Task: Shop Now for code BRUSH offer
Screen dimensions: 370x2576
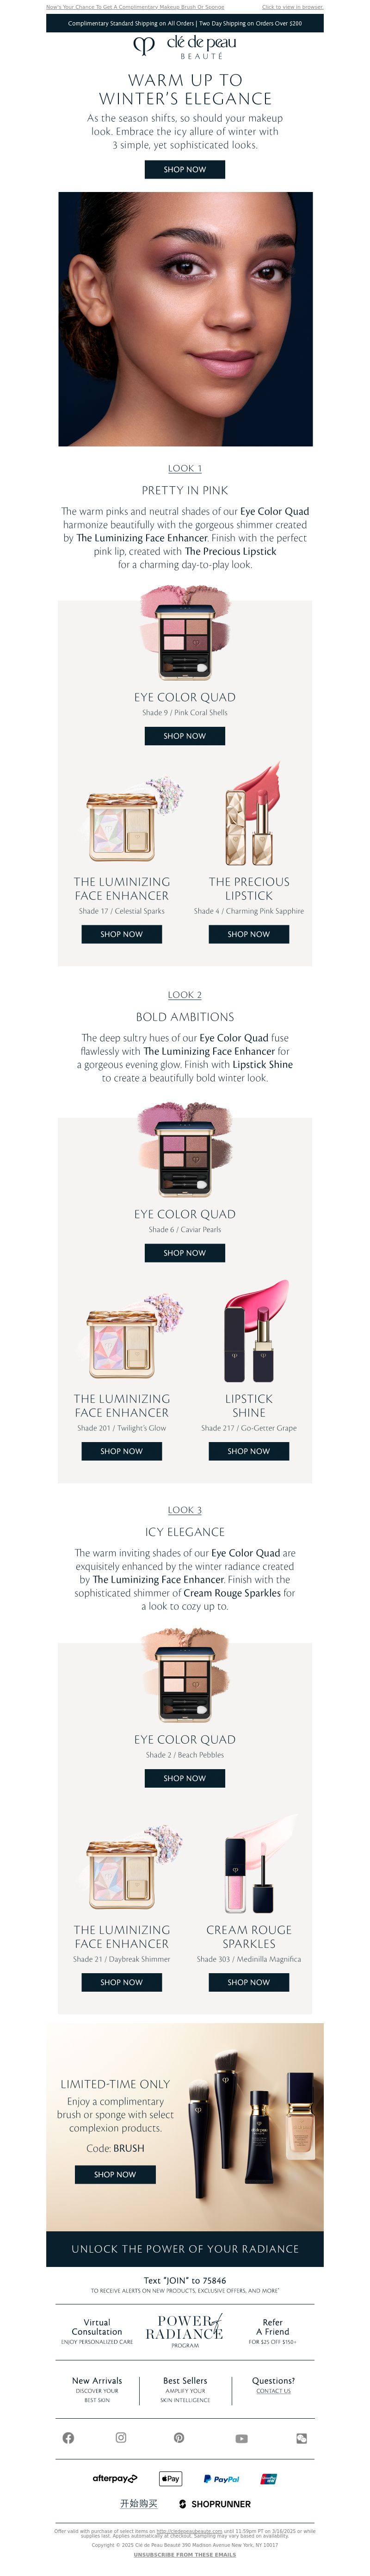Action: pyautogui.click(x=115, y=2174)
